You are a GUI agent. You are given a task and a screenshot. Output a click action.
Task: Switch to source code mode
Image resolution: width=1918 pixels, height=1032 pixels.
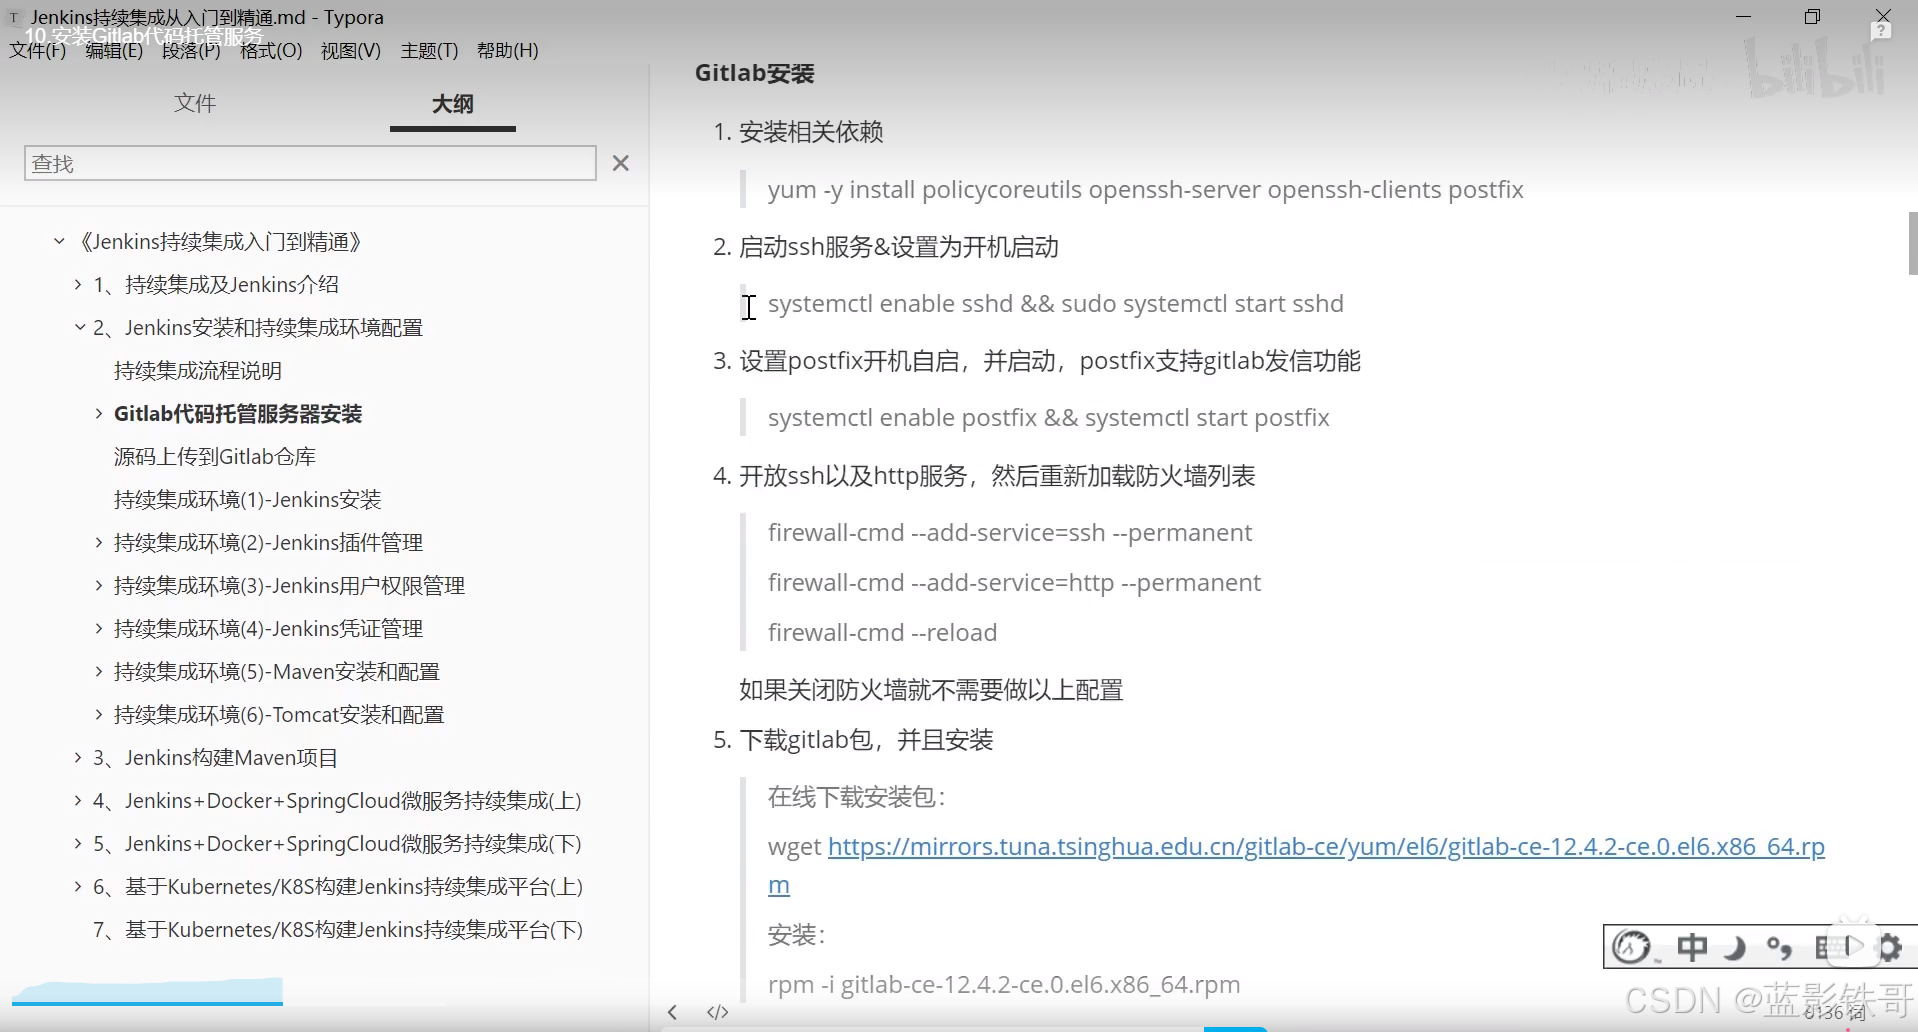click(x=717, y=1012)
